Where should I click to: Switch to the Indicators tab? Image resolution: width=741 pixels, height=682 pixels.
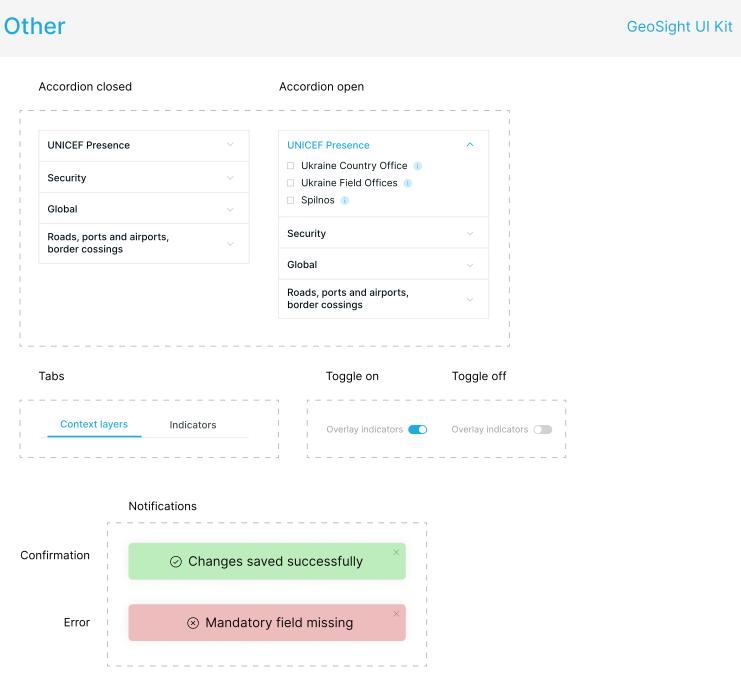(193, 425)
